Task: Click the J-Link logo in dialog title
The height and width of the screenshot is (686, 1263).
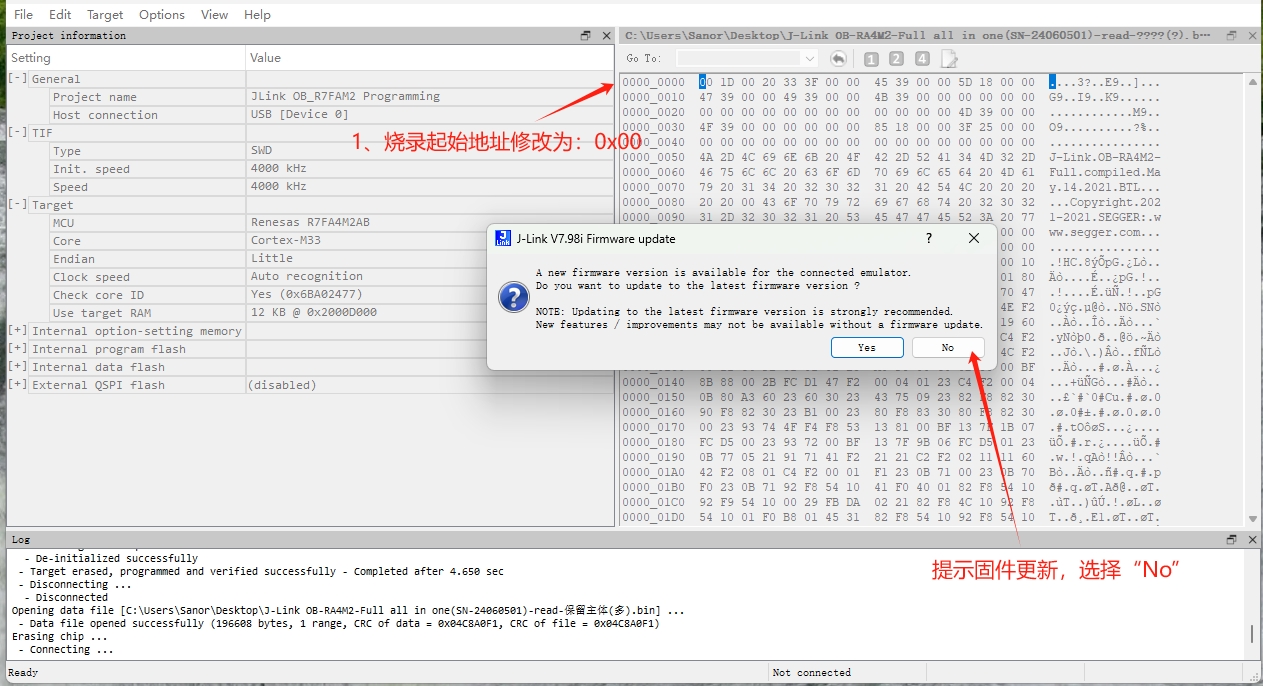Action: coord(504,239)
